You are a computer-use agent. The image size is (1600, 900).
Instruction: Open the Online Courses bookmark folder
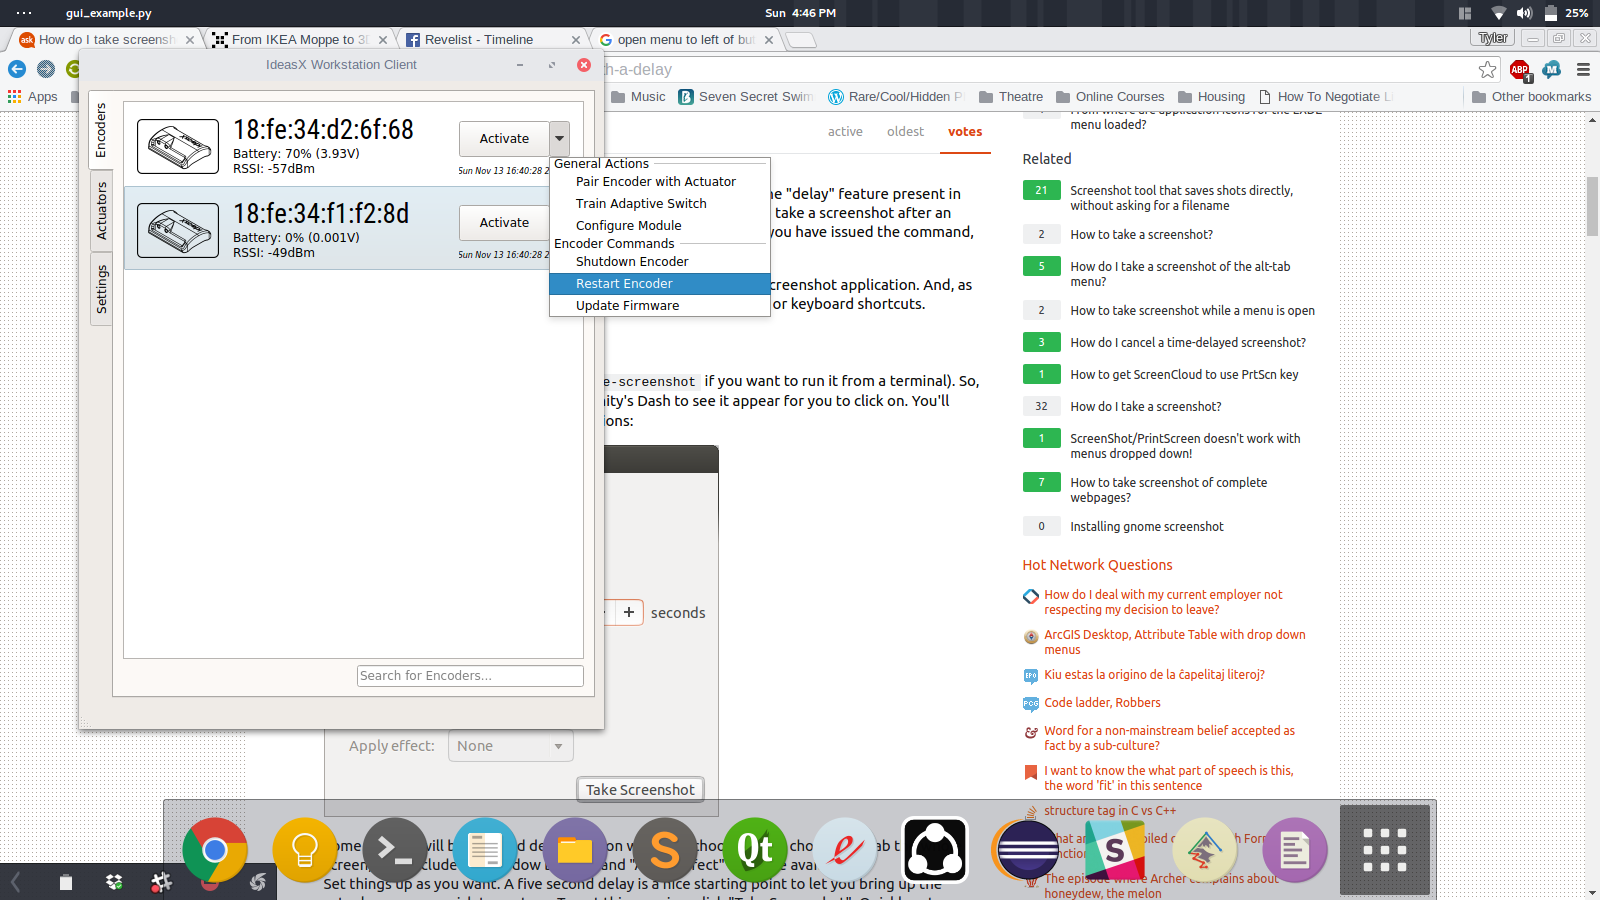(1110, 97)
